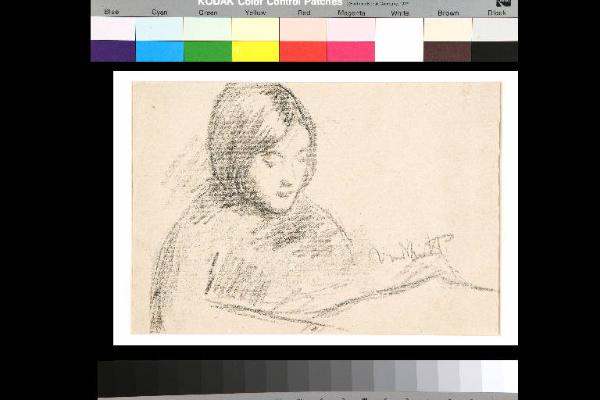This screenshot has width=600, height=400.
Task: Click the dark brown color patch
Action: point(447,51)
